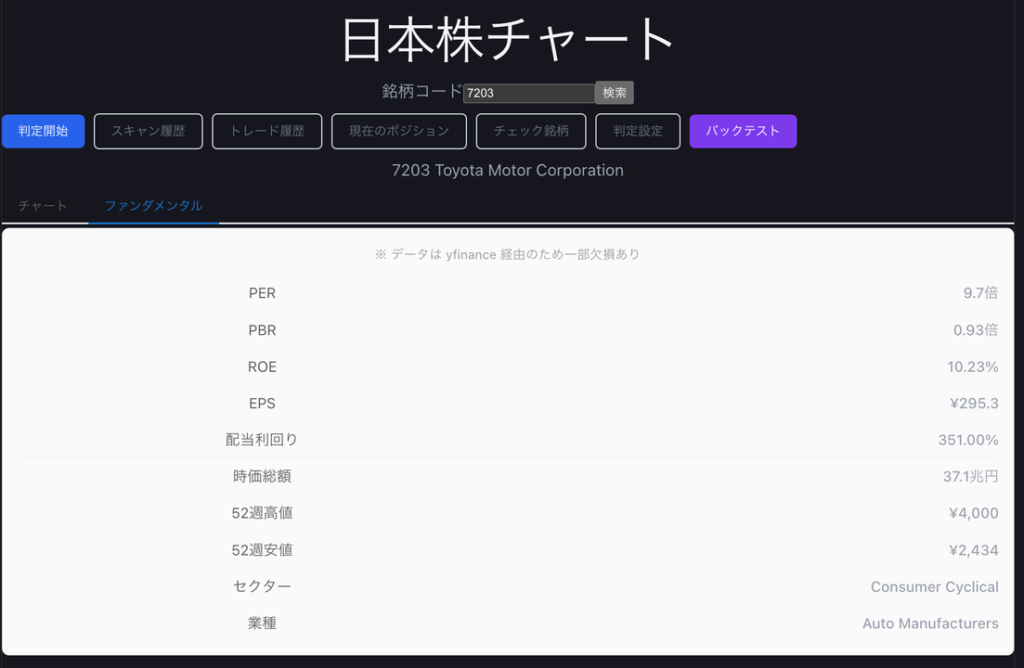Select the 7203 Toyota Motor Corporation heading

click(507, 170)
